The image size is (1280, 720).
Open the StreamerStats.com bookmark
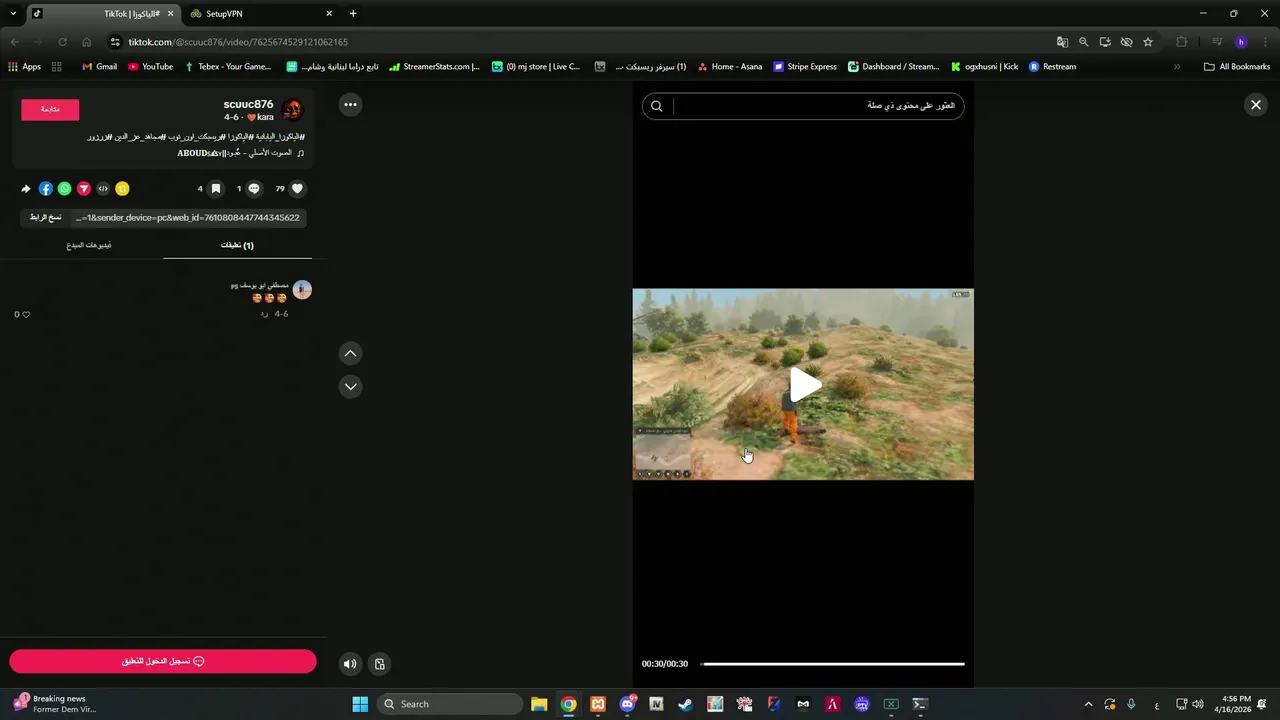coord(434,67)
